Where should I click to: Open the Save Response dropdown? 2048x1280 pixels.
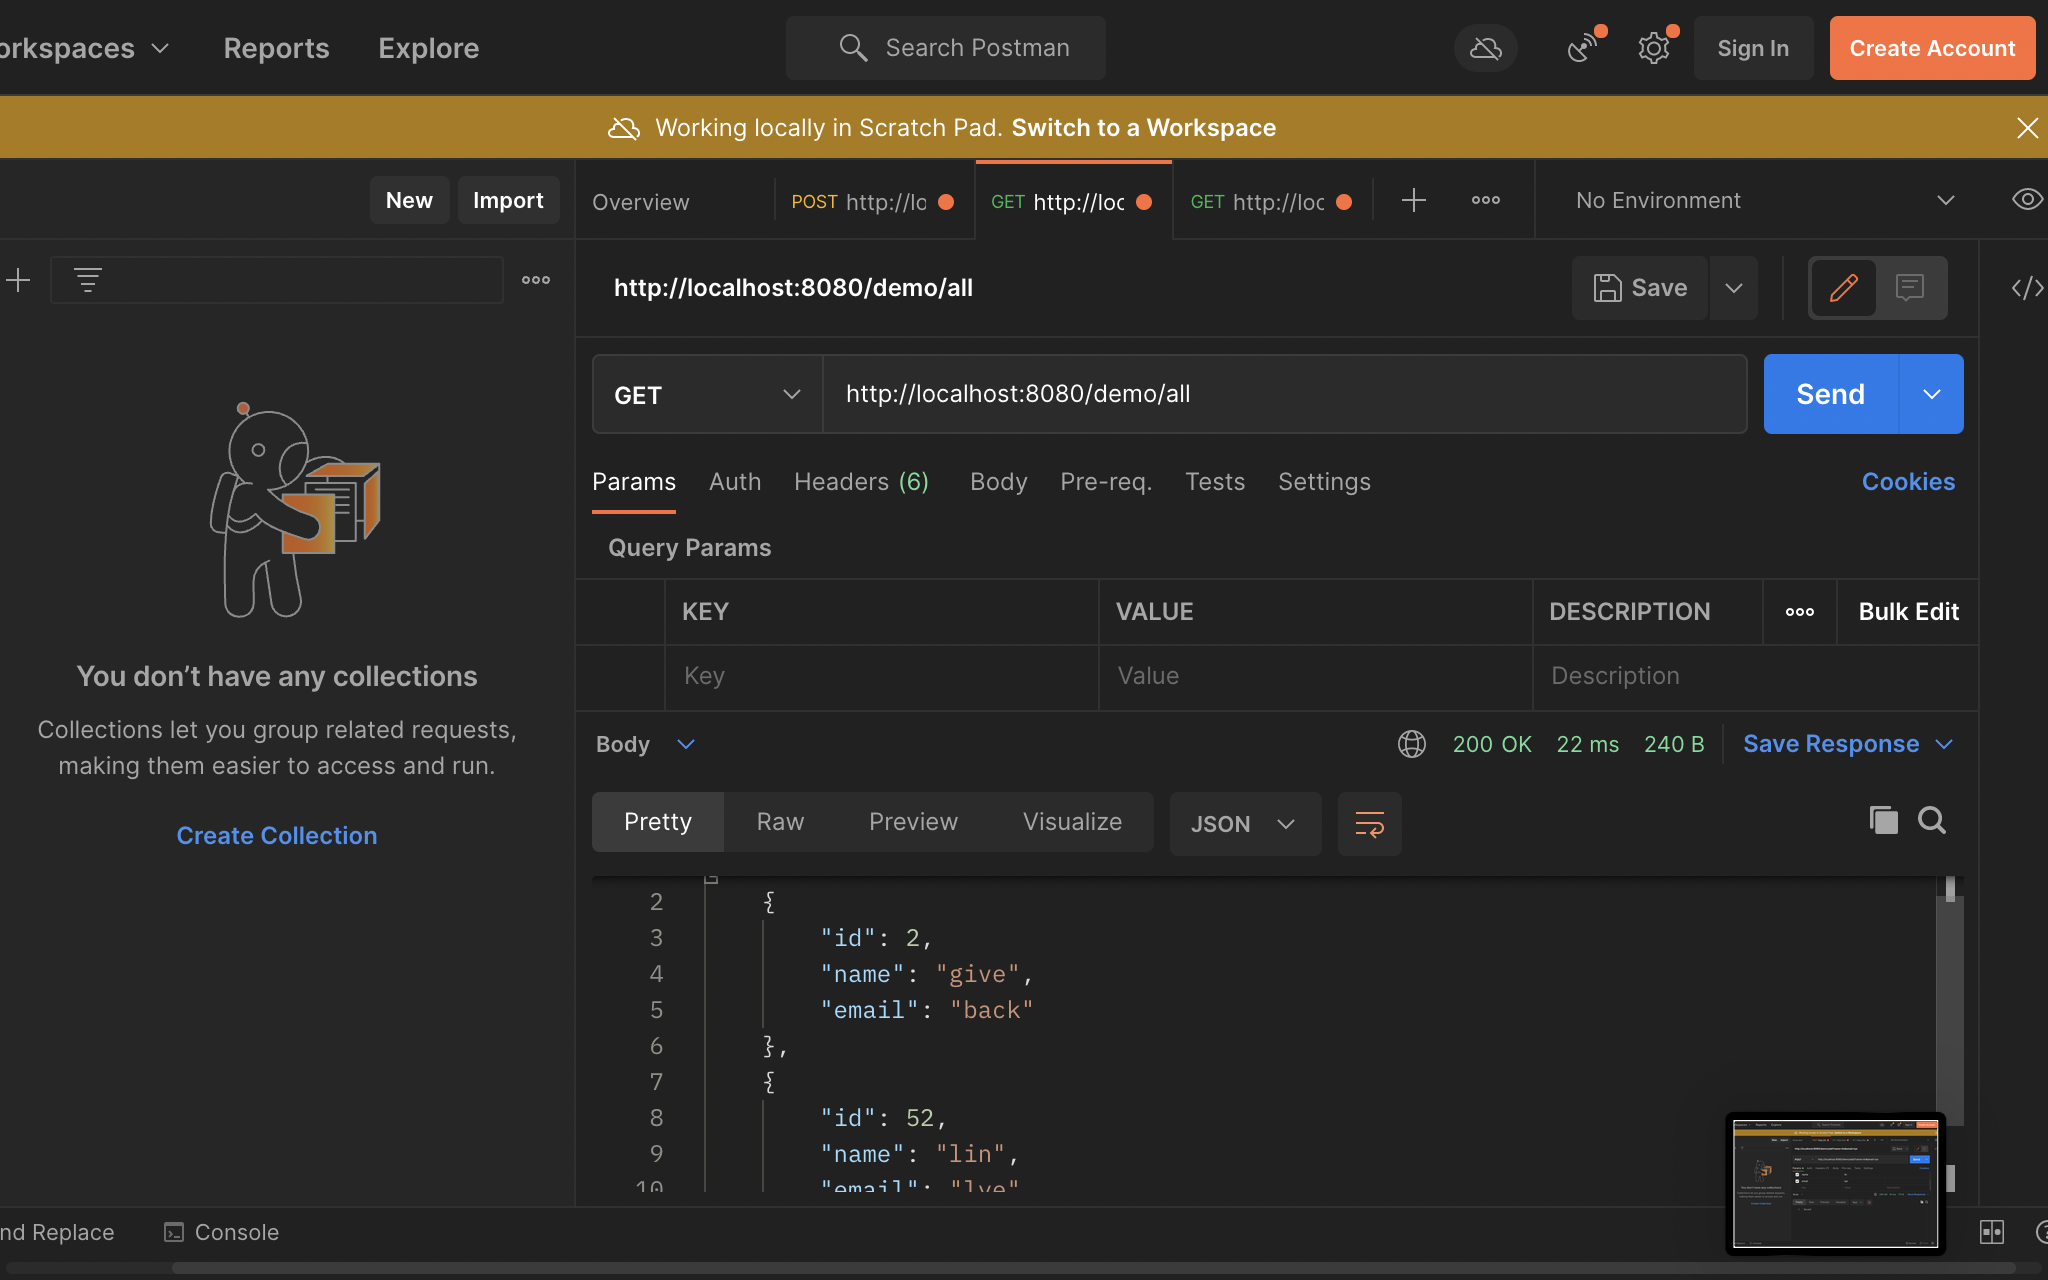coord(1848,744)
